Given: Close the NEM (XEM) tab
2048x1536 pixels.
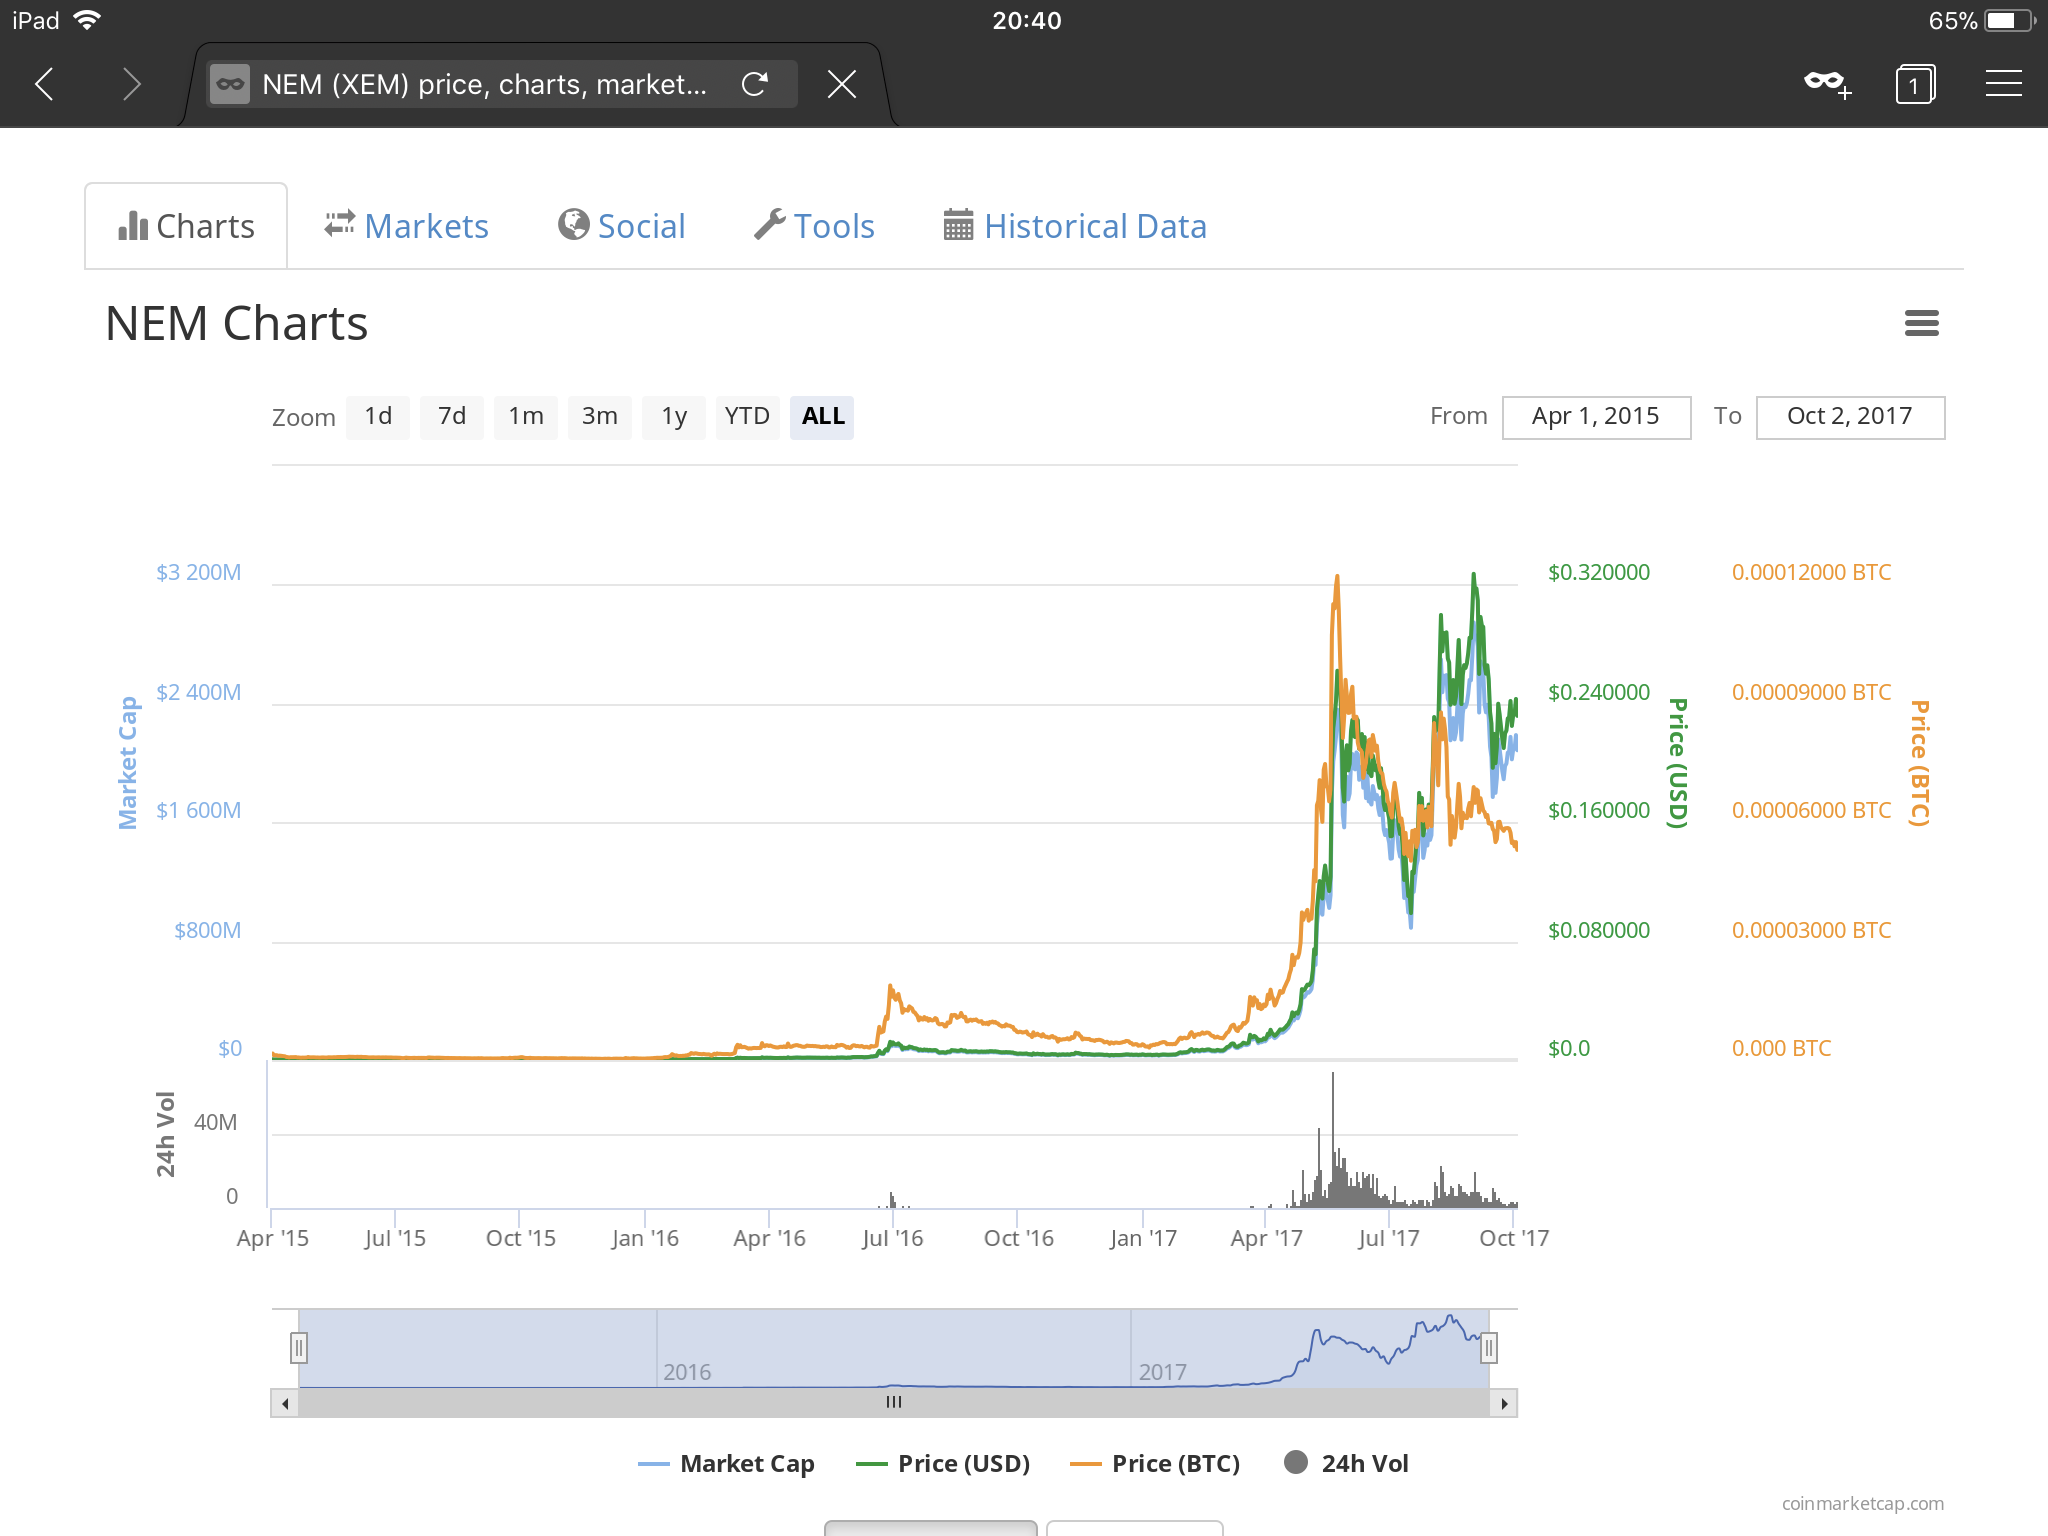Looking at the screenshot, I should point(842,84).
